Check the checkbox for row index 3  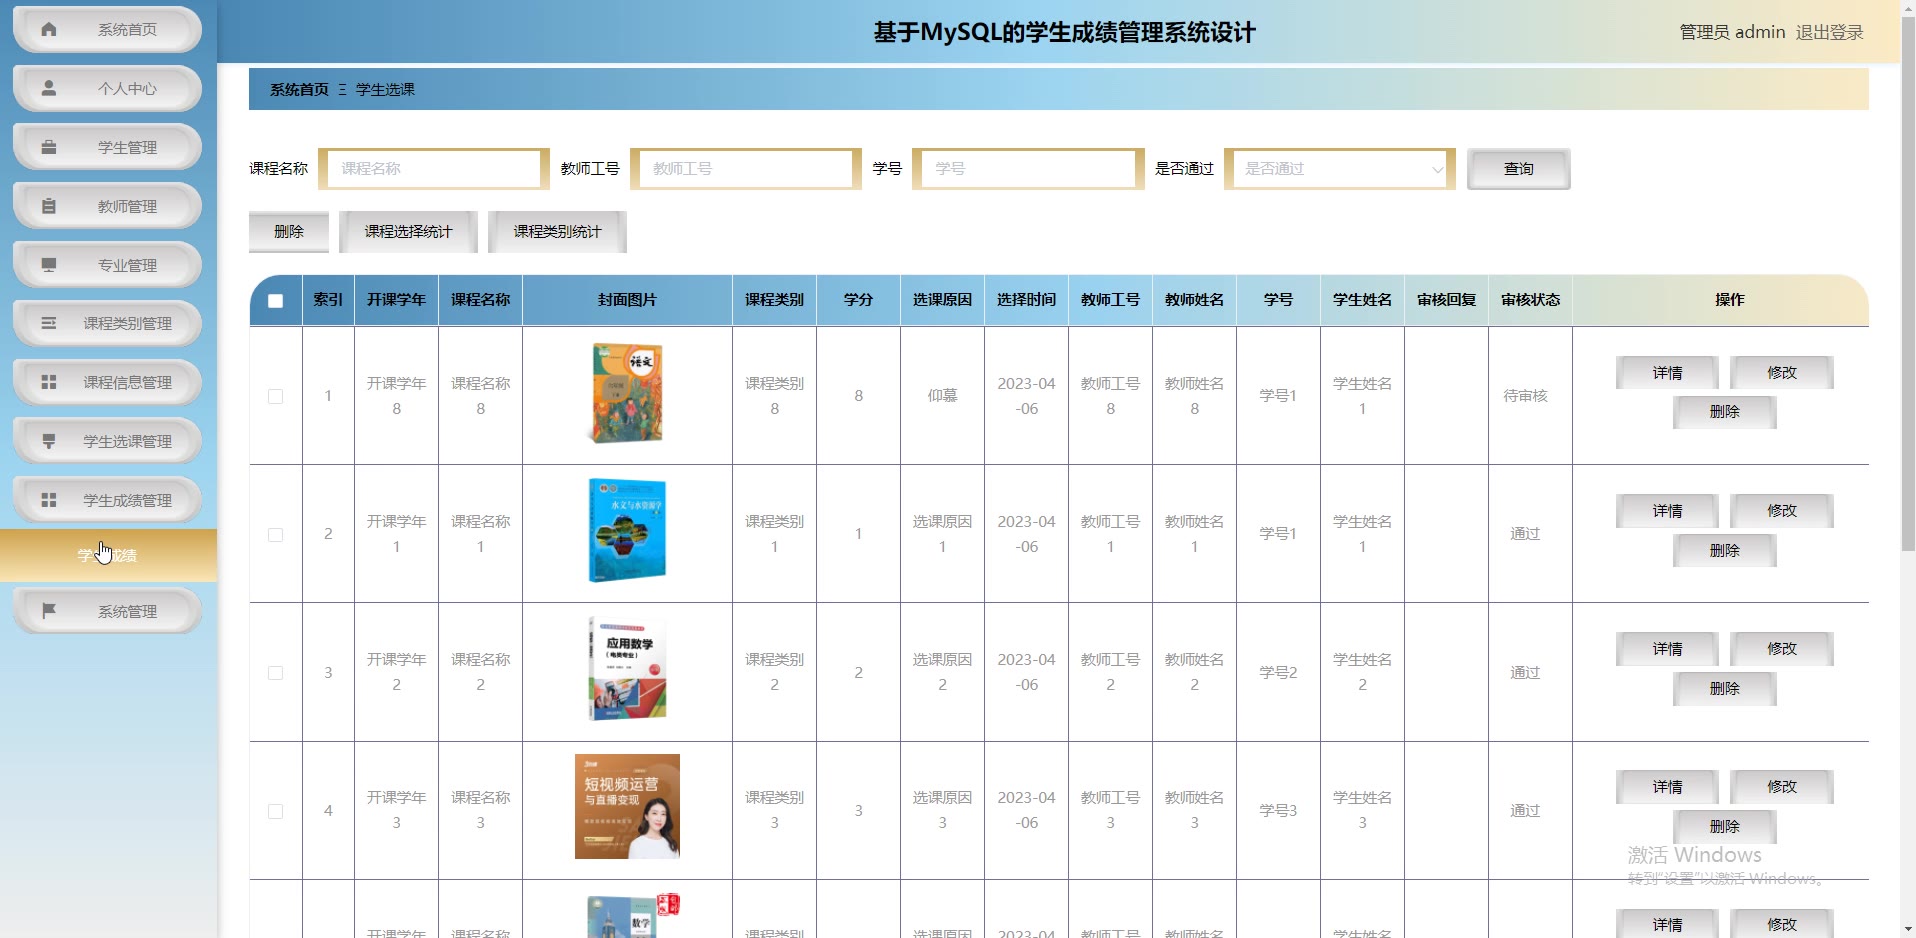tap(275, 673)
